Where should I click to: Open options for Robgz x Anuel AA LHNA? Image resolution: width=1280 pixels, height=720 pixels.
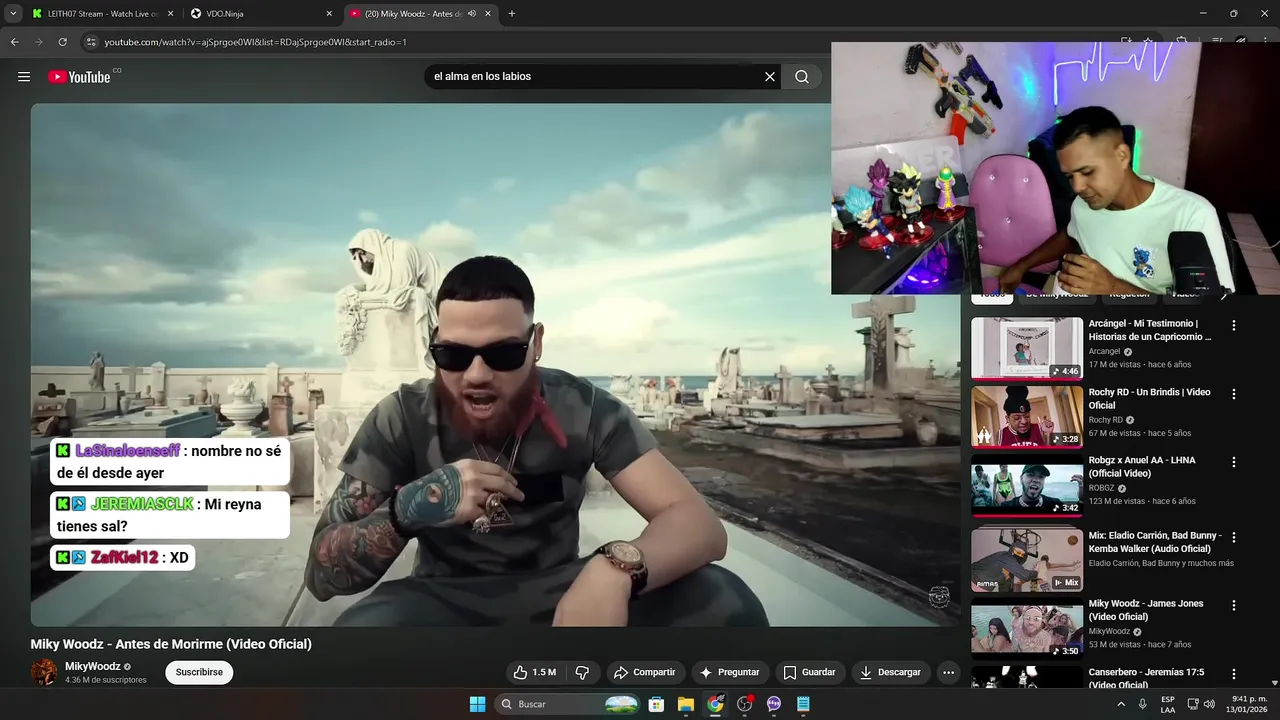coord(1234,462)
